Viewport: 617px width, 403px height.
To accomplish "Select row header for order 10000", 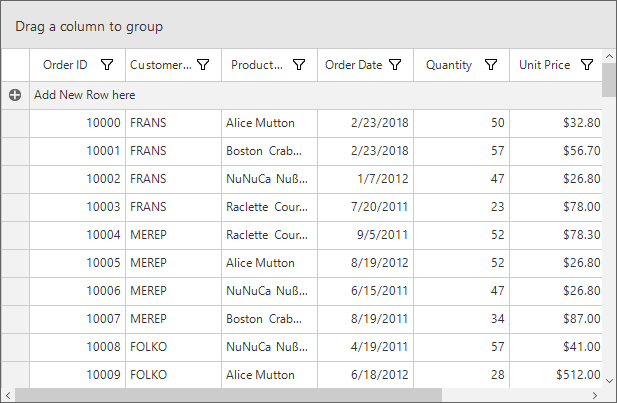I will pos(15,123).
